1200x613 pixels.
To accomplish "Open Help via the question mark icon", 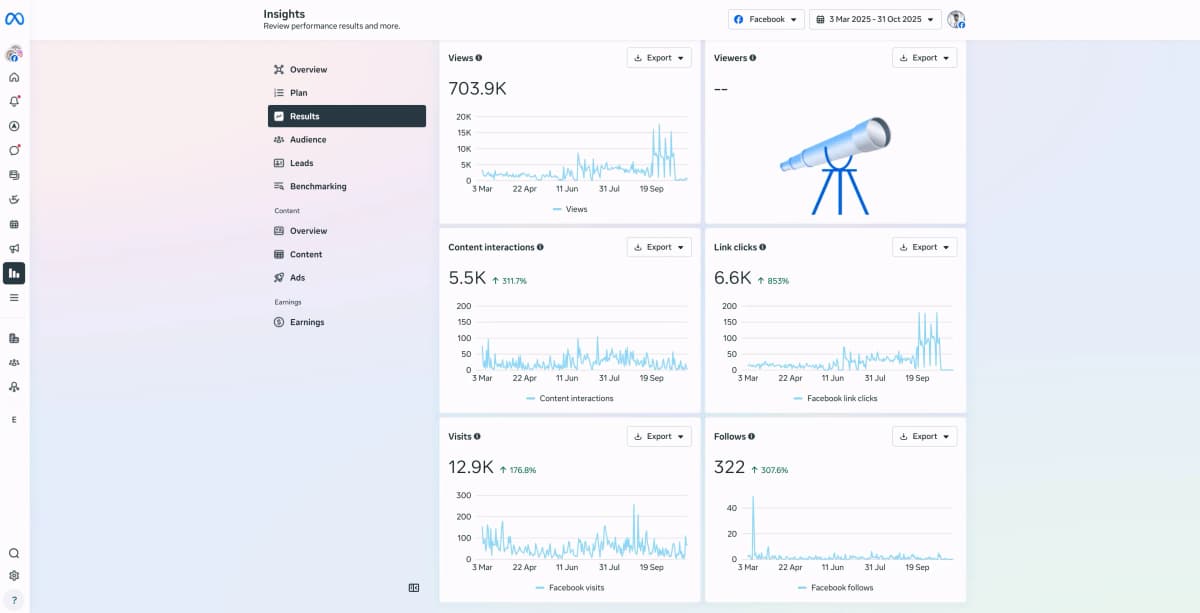I will 14,601.
